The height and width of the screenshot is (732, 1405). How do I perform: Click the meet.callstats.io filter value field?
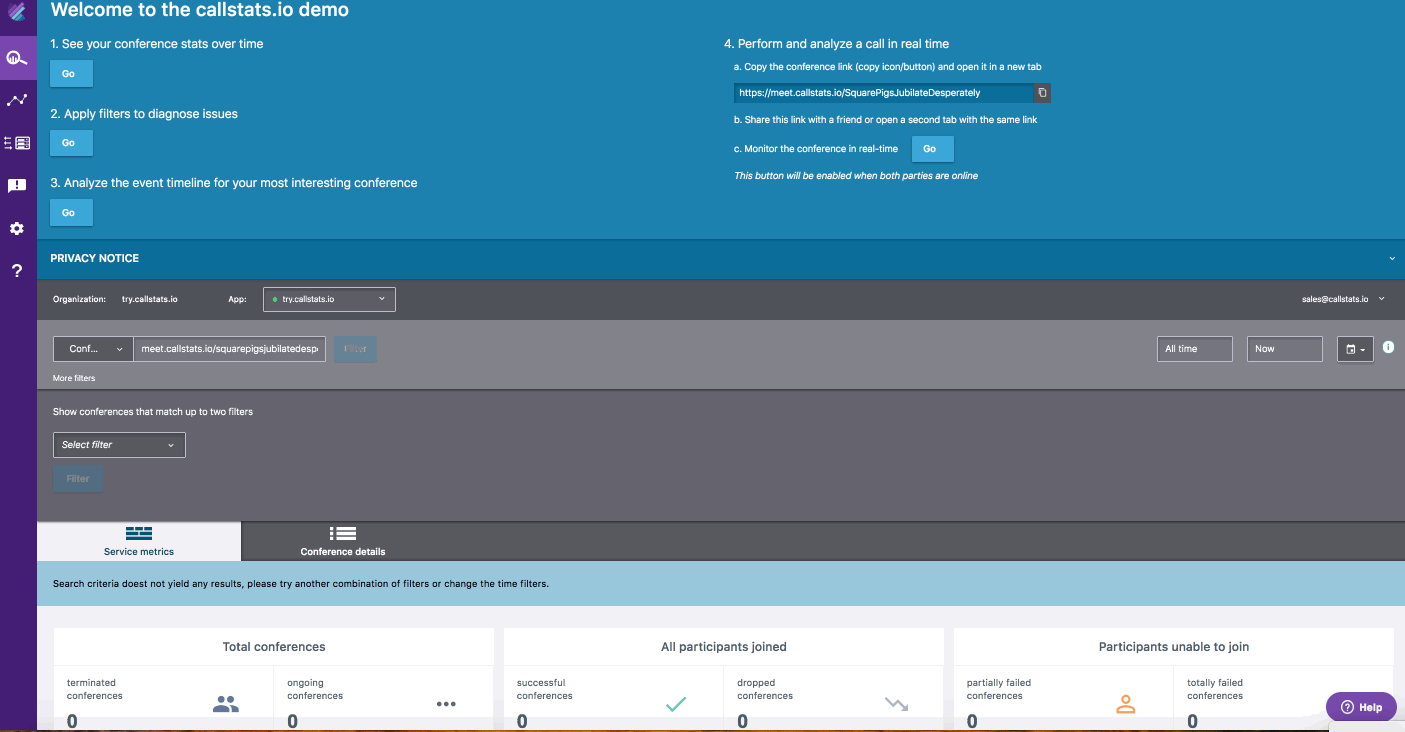click(x=229, y=349)
